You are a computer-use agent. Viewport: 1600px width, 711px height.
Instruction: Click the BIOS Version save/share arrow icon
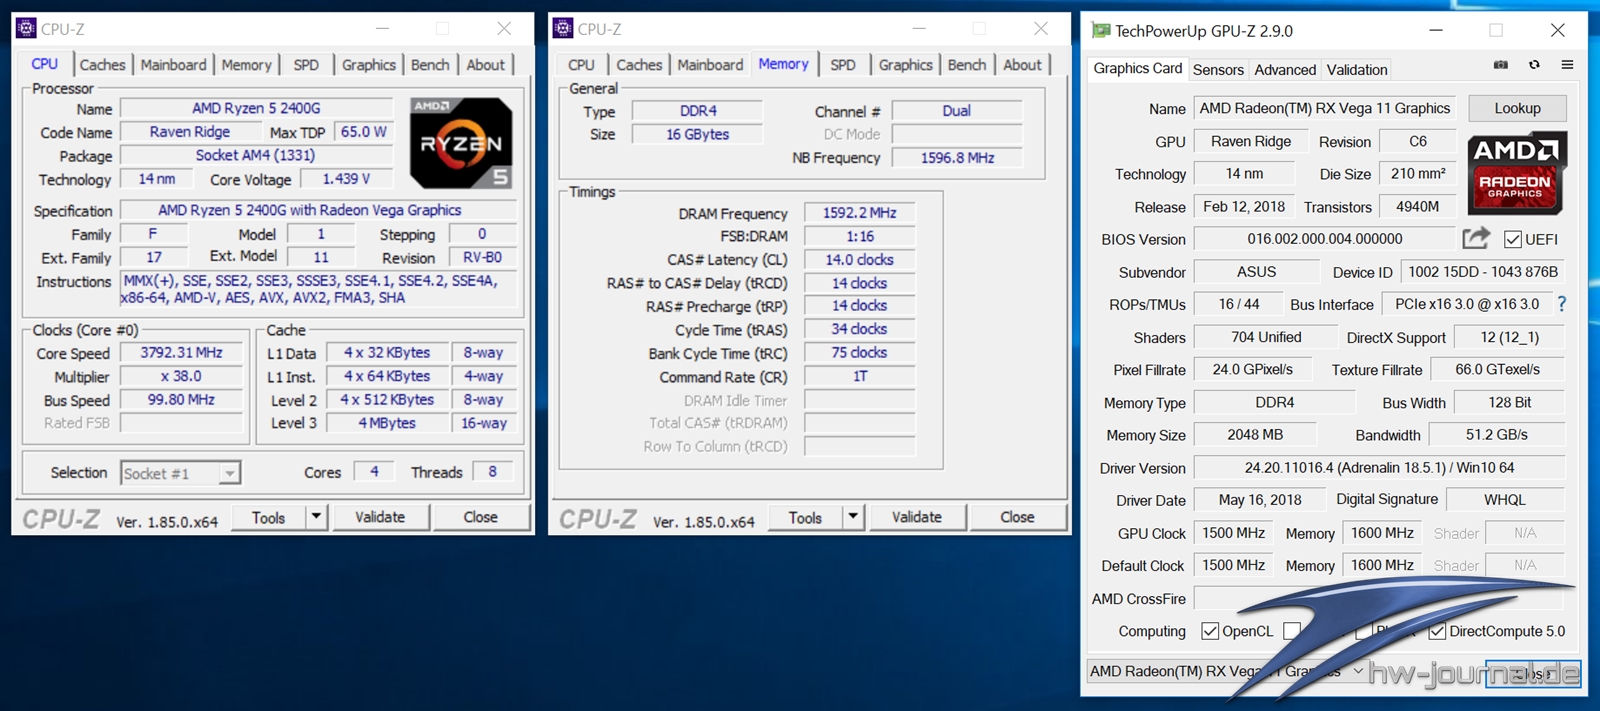pos(1476,238)
